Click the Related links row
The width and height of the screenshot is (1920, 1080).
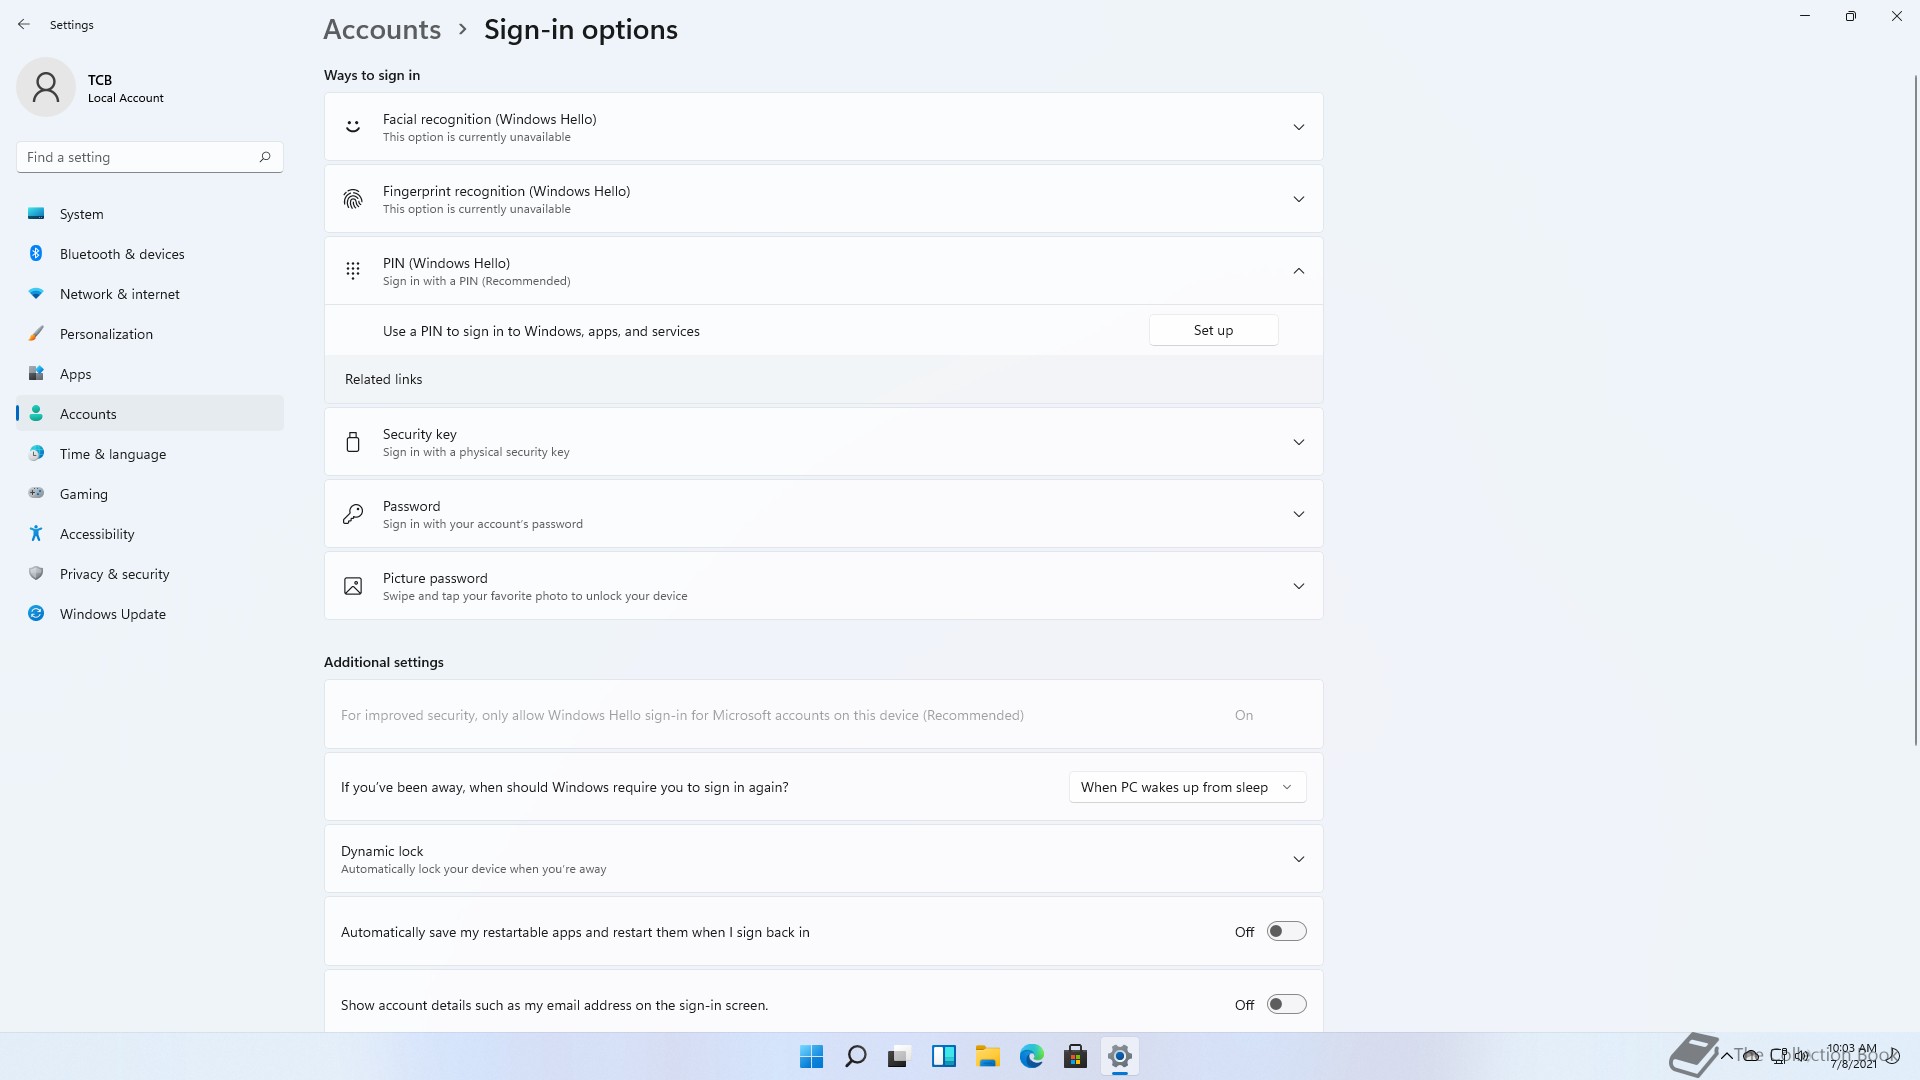823,379
